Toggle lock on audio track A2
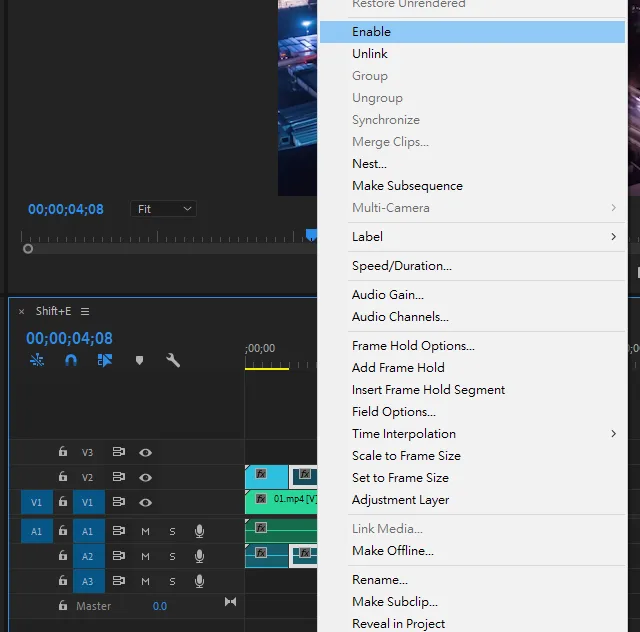640x632 pixels. point(62,555)
